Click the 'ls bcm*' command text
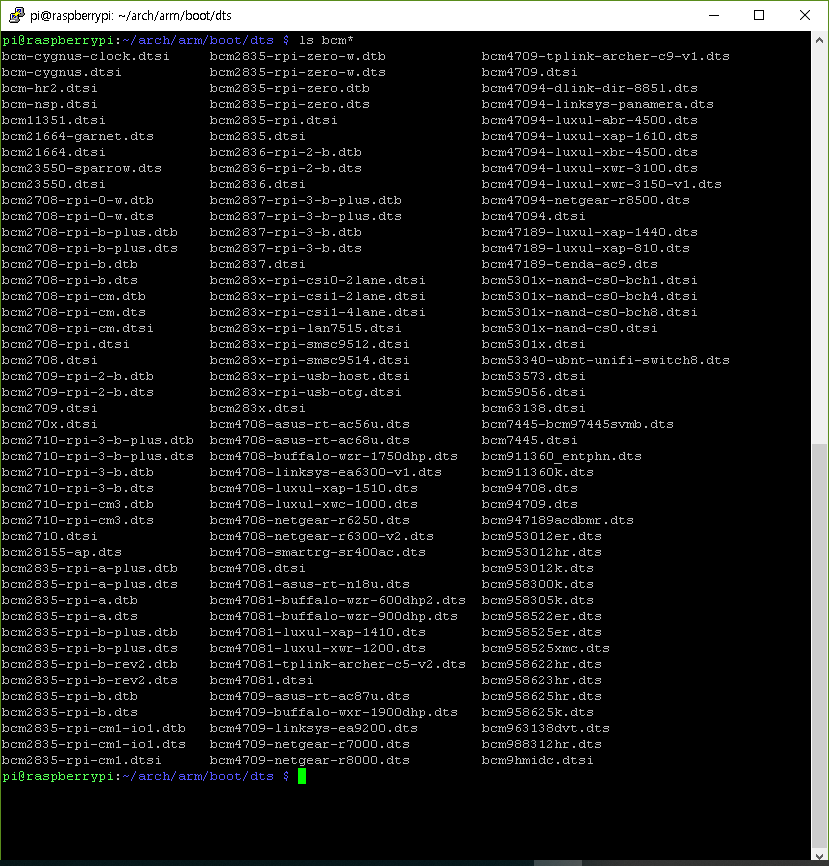The height and width of the screenshot is (866, 829). [326, 40]
